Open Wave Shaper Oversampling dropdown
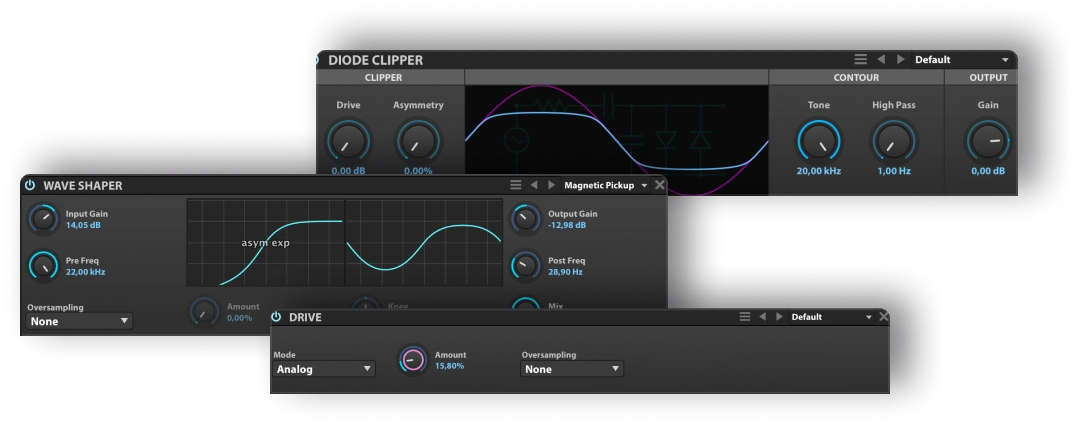1078x424 pixels. pos(79,321)
